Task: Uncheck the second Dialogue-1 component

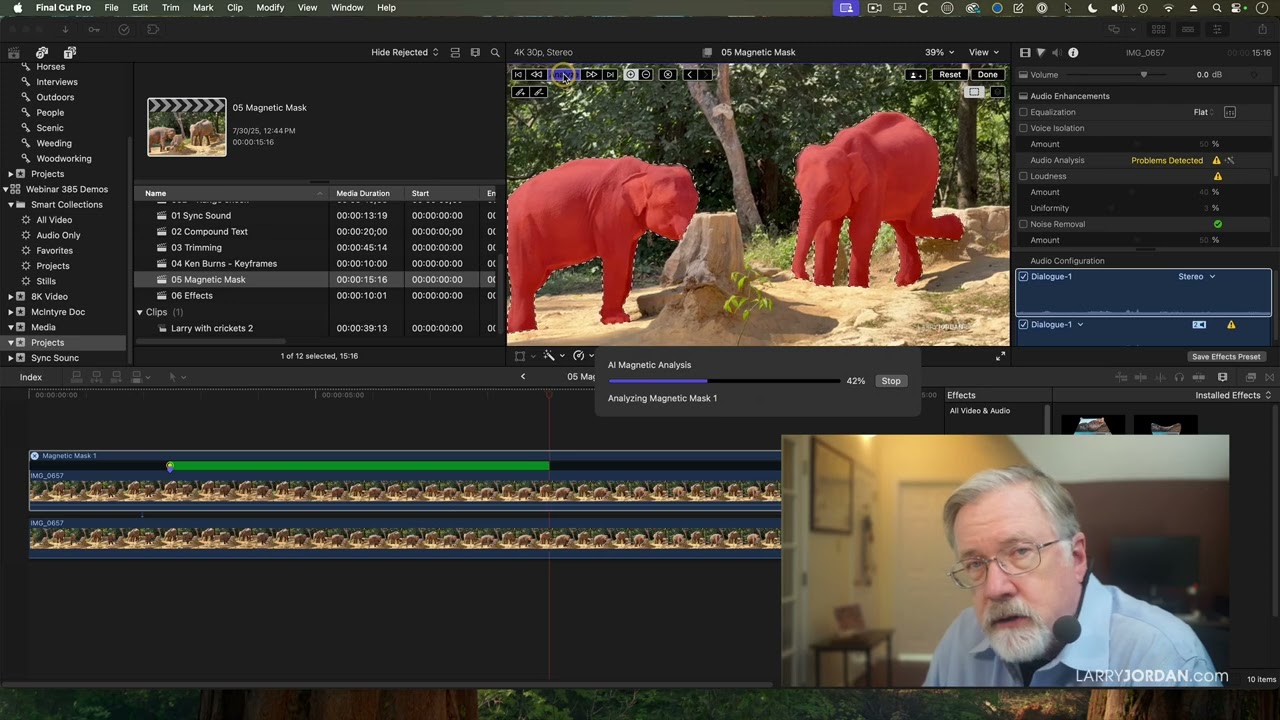Action: (x=1023, y=325)
